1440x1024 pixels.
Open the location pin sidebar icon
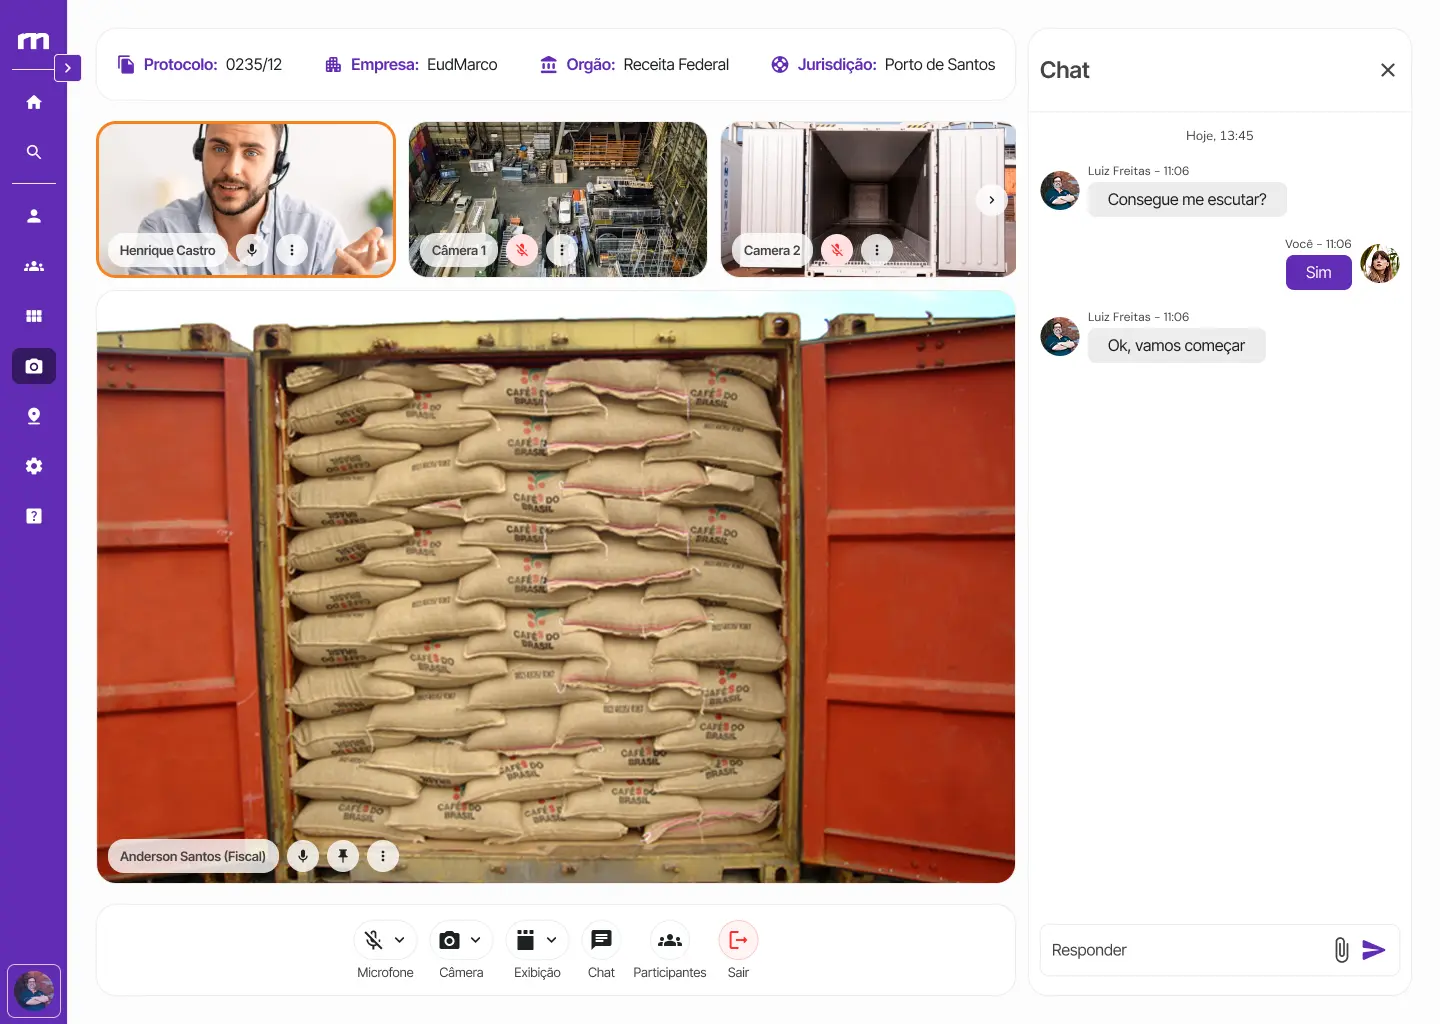[34, 416]
